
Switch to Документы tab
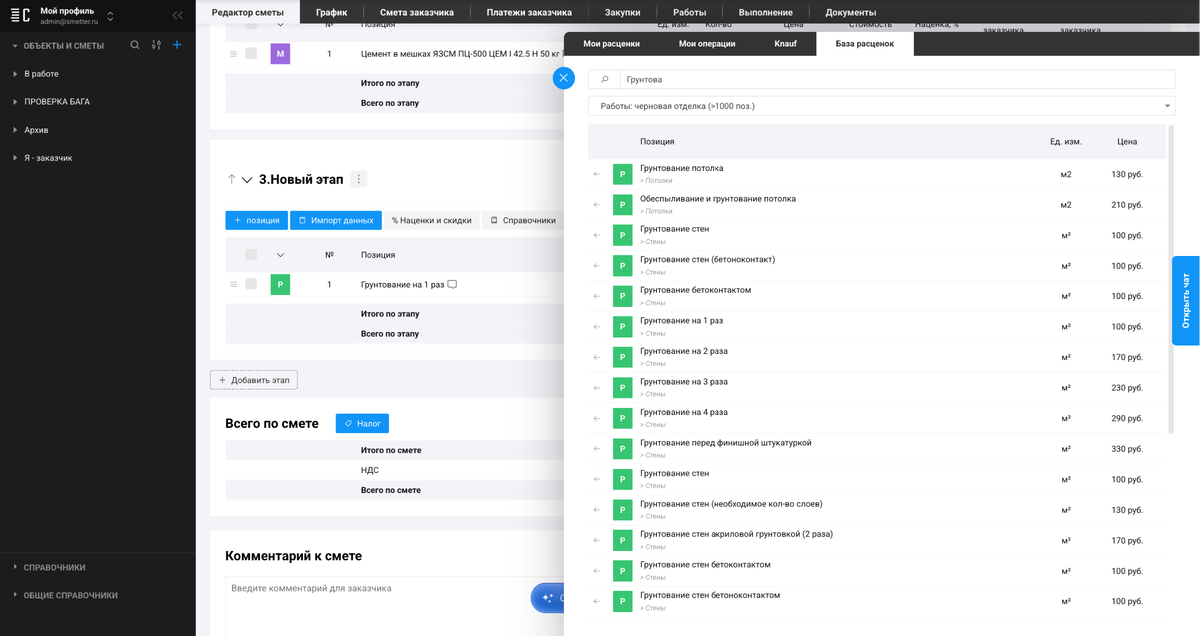coord(851,12)
